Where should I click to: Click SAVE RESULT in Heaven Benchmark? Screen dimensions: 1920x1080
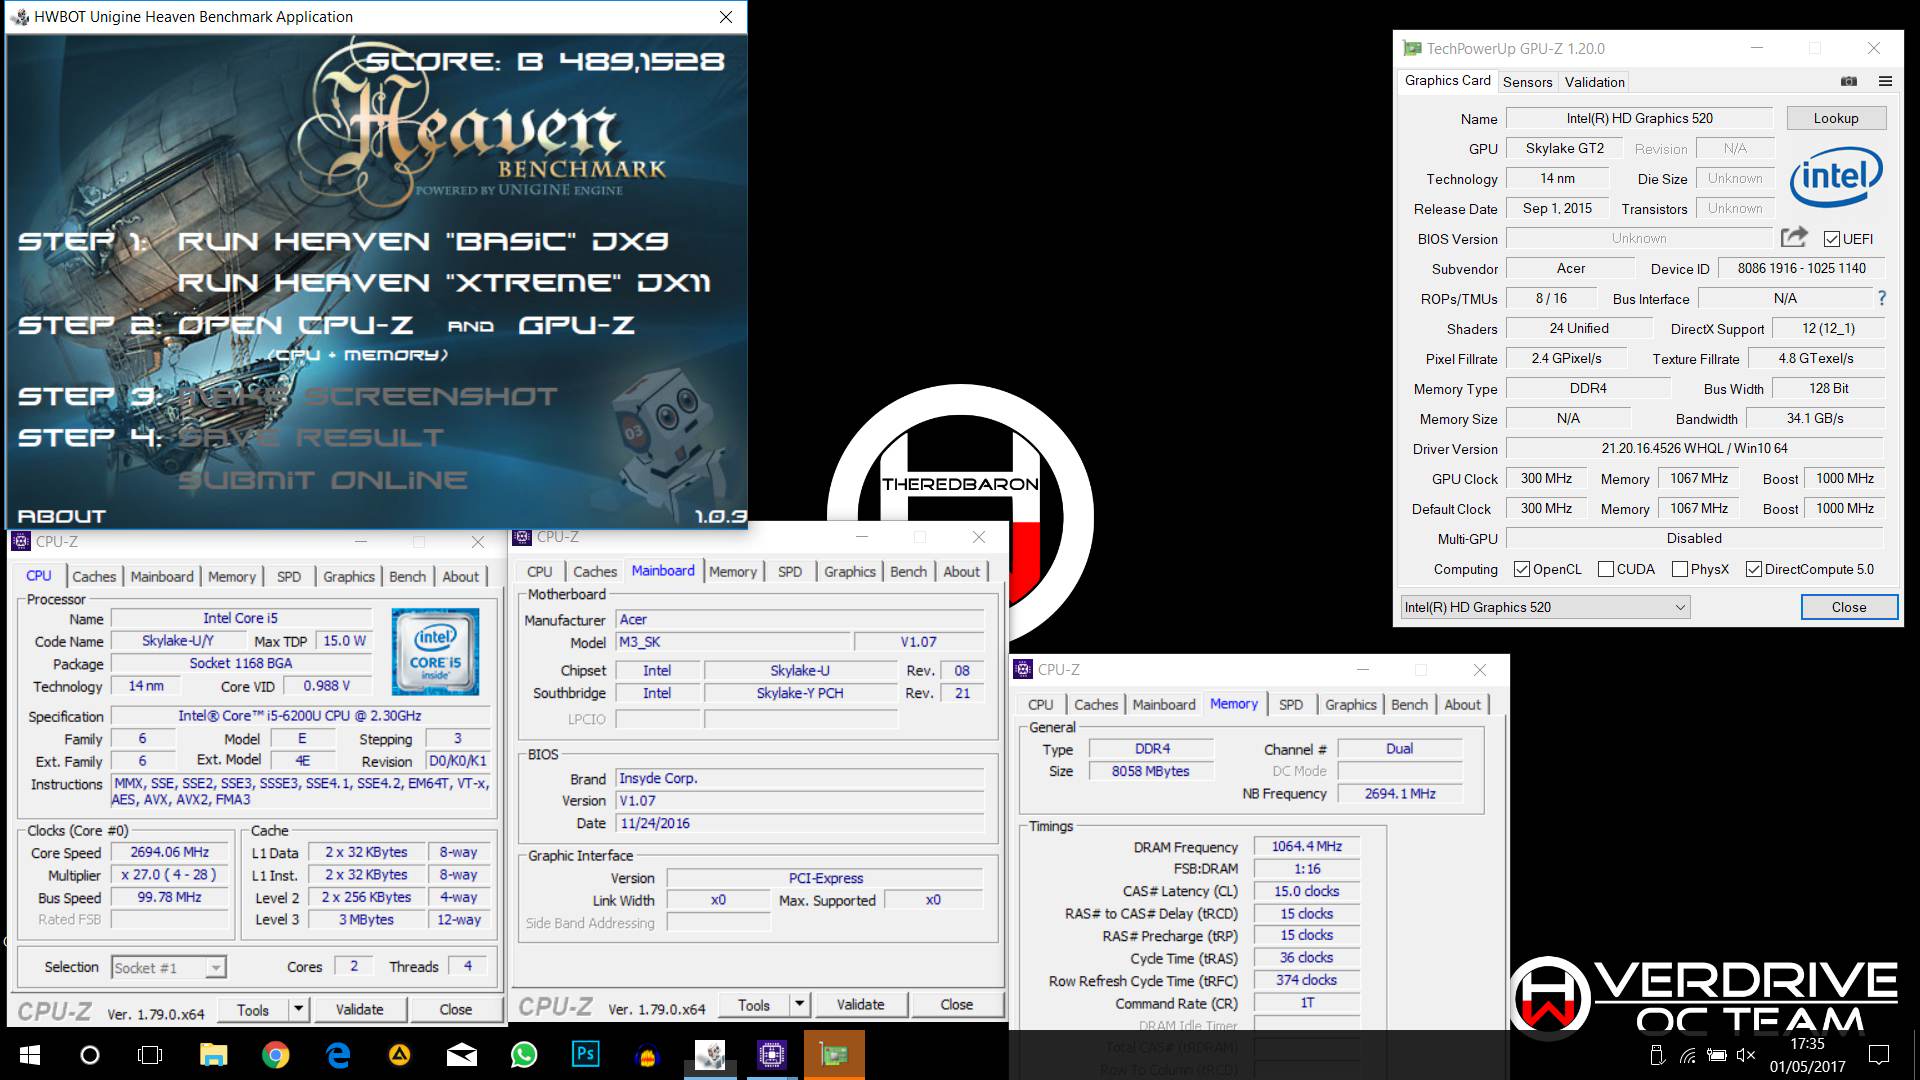(x=311, y=438)
